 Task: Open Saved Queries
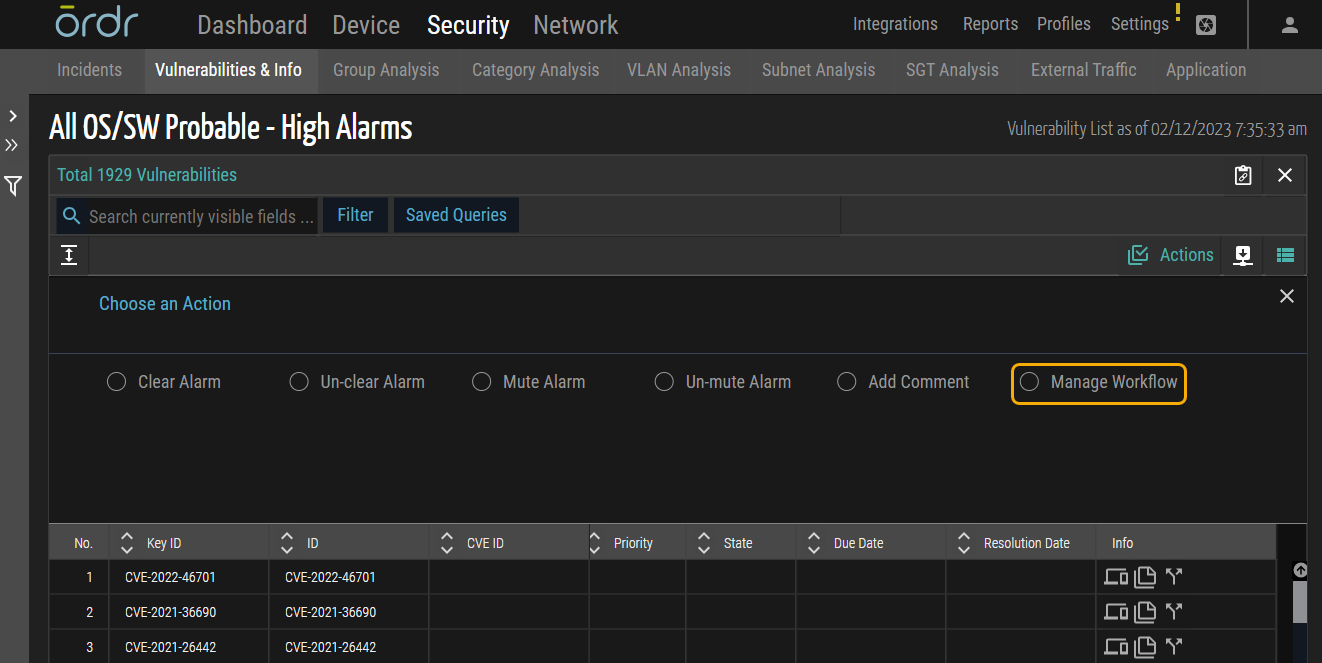(x=456, y=215)
